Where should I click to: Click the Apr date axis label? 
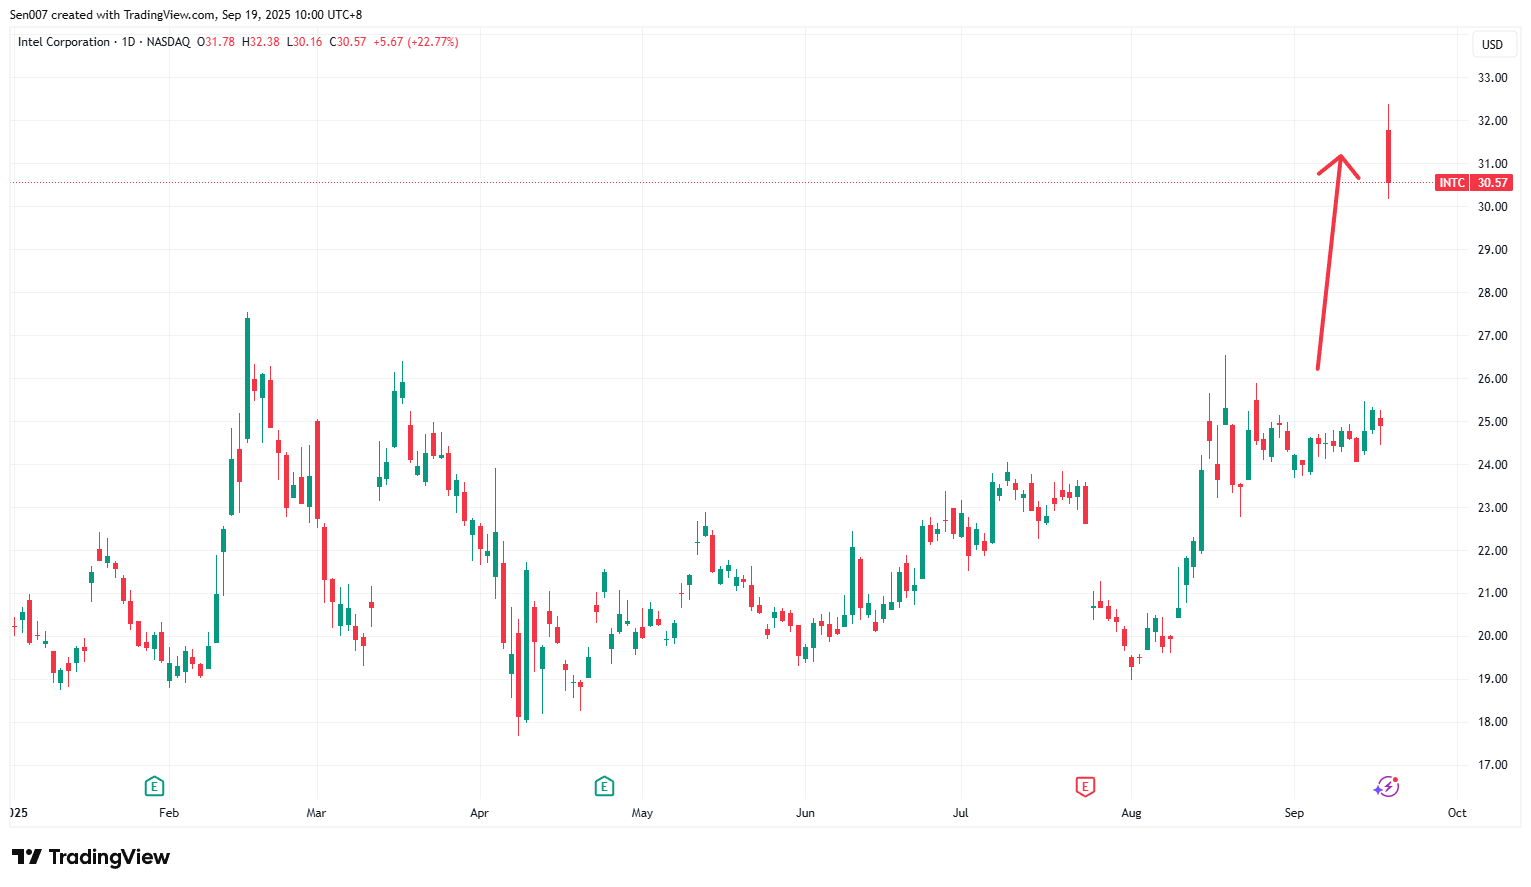click(x=479, y=813)
